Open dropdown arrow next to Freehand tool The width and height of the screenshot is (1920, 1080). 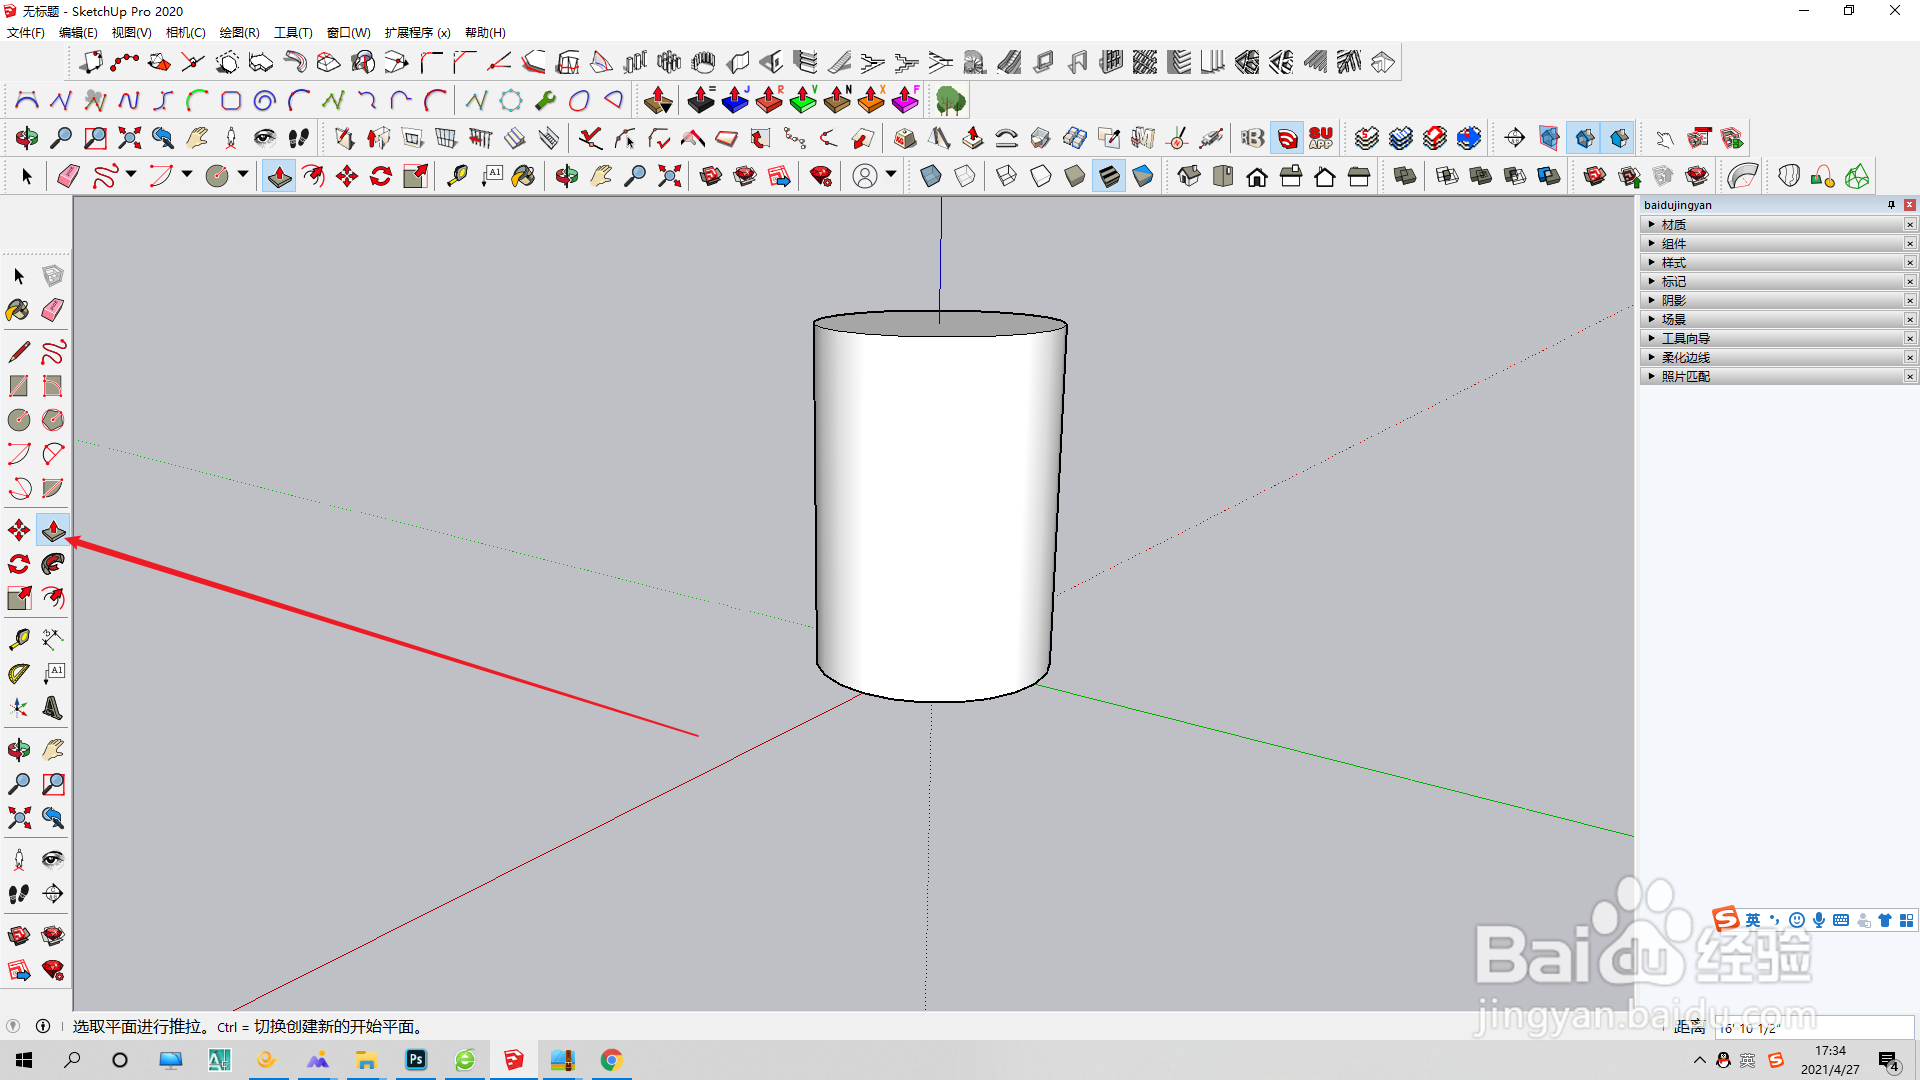pyautogui.click(x=131, y=175)
